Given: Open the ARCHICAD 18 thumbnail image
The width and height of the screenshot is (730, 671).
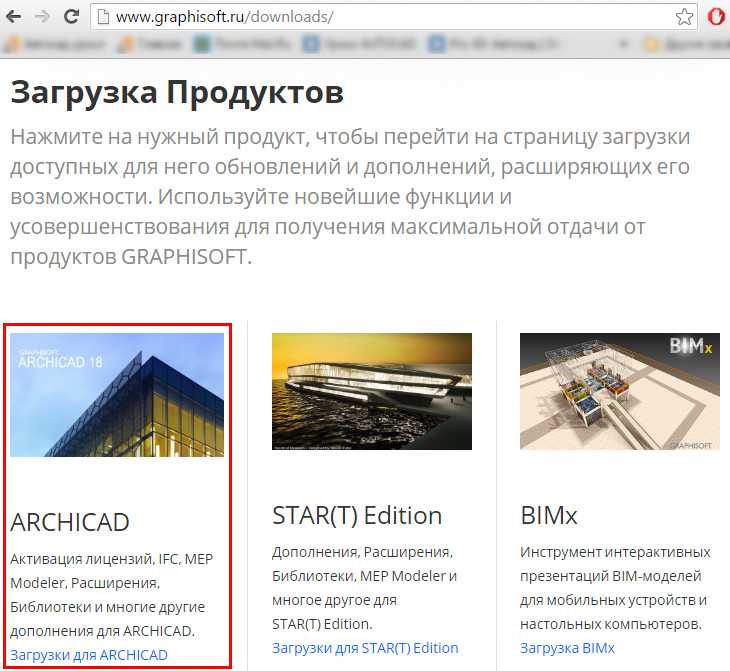Looking at the screenshot, I should [x=117, y=395].
